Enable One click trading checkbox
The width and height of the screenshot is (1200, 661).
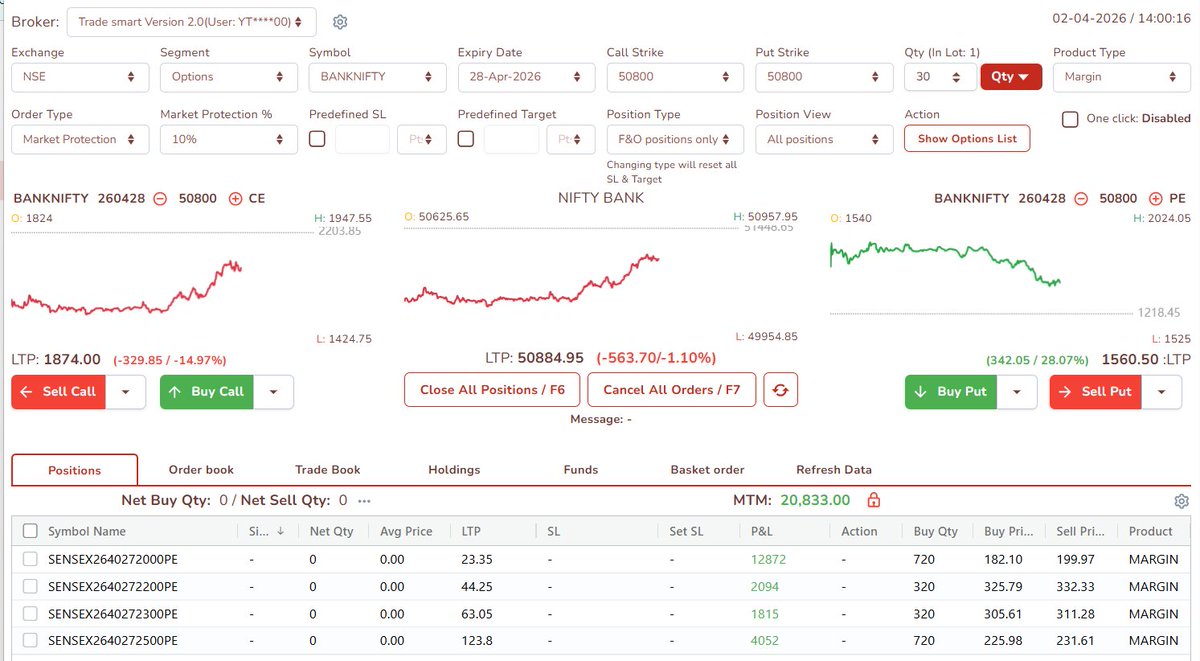(1070, 119)
